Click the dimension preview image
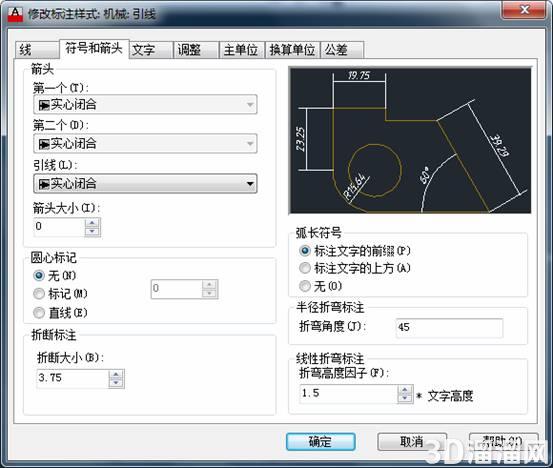This screenshot has width=553, height=468. (x=410, y=140)
